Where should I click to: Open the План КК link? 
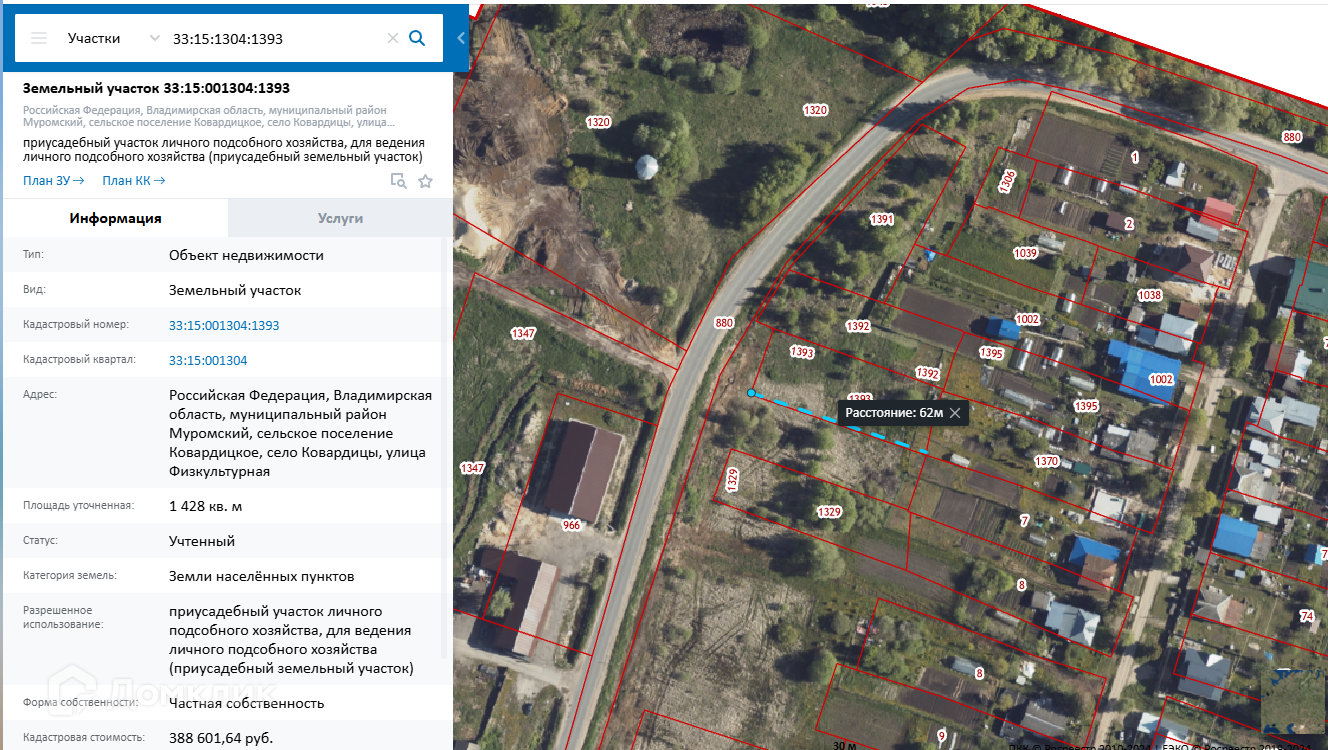point(134,181)
